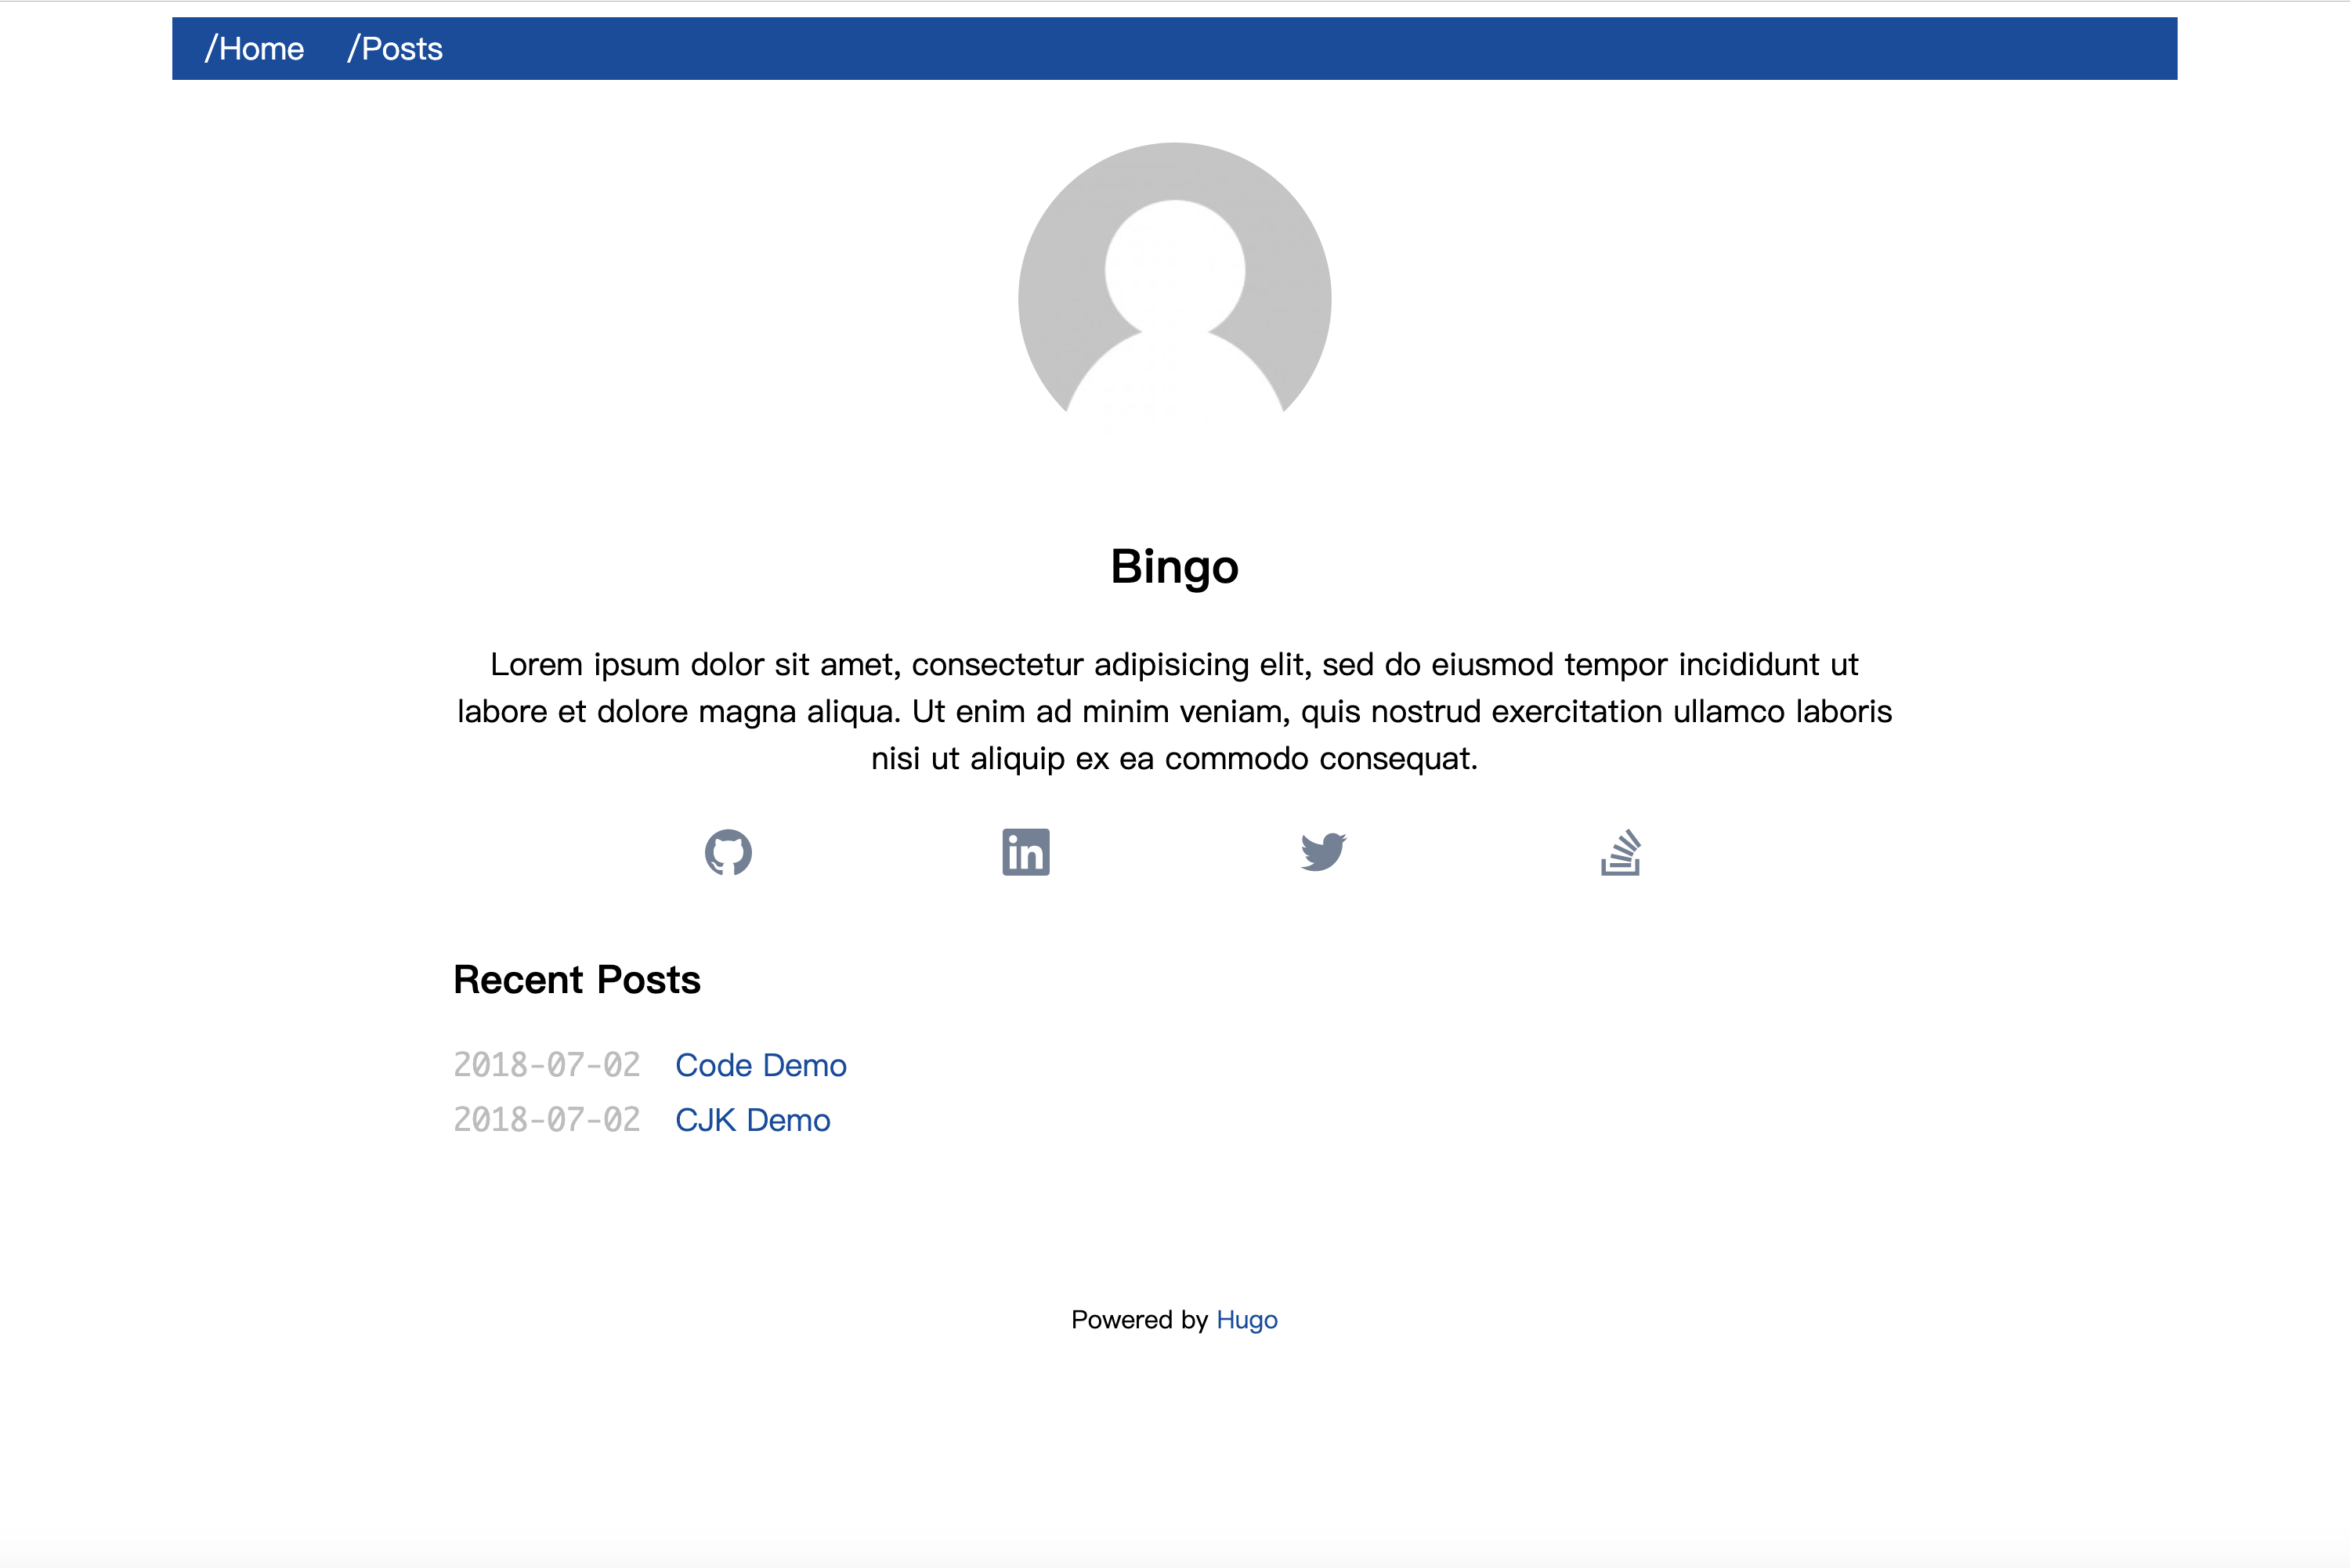Click the Recent Posts heading
The height and width of the screenshot is (1568, 2350).
[577, 980]
